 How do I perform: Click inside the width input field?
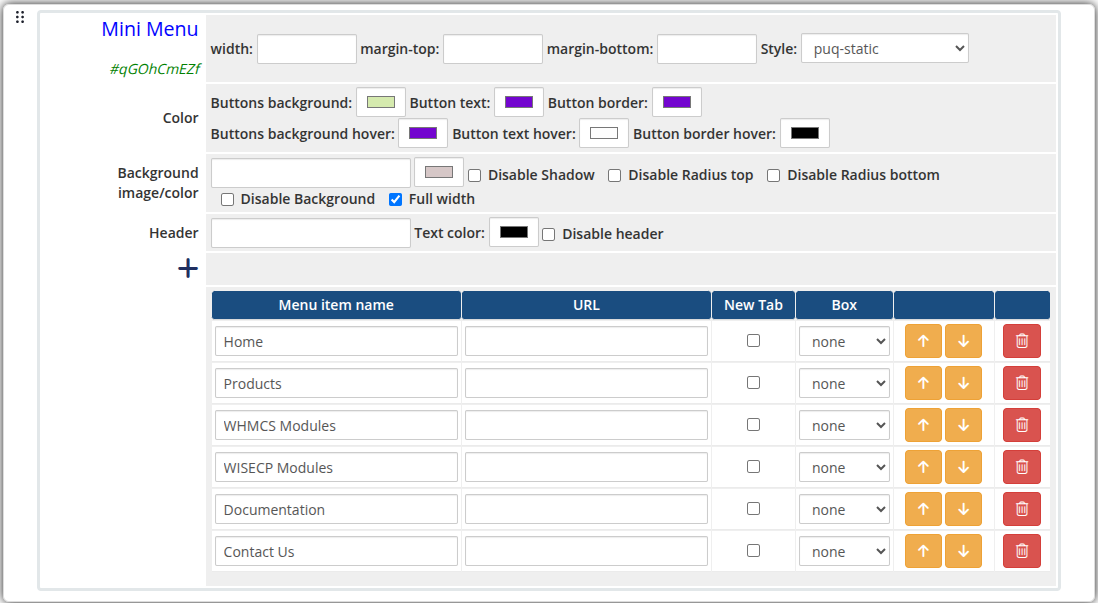click(x=306, y=48)
